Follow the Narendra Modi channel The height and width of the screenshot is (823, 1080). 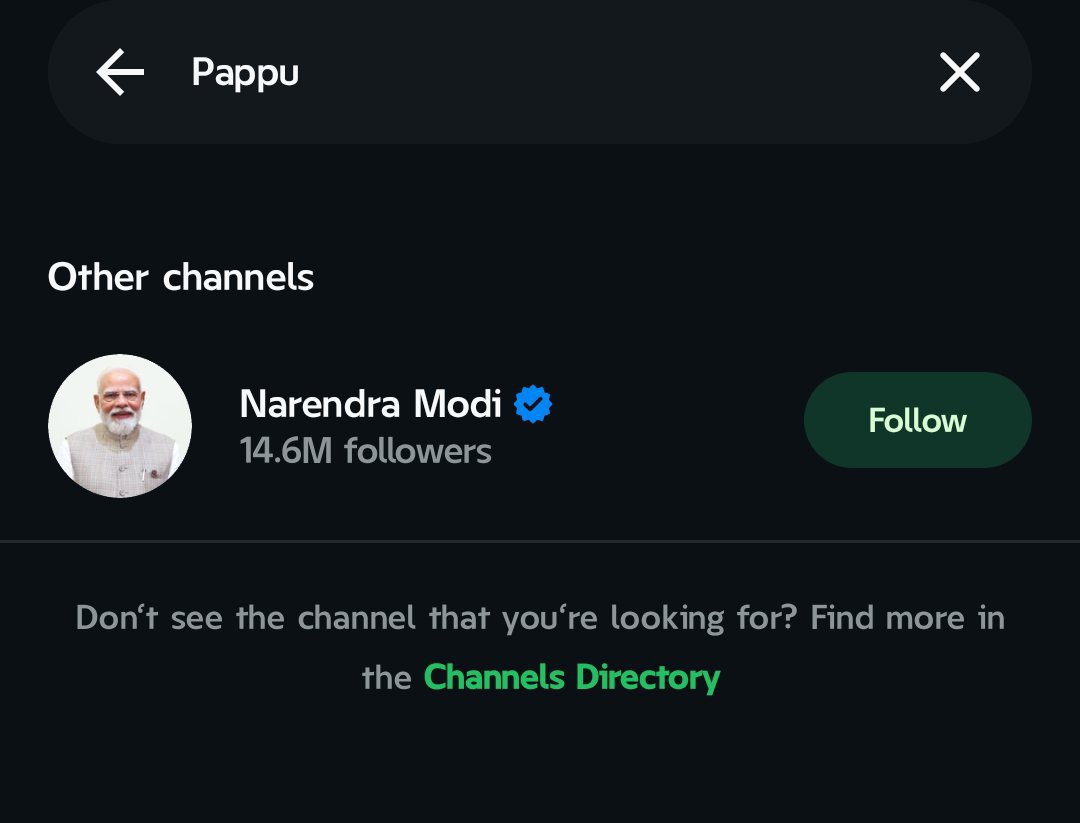click(x=917, y=420)
